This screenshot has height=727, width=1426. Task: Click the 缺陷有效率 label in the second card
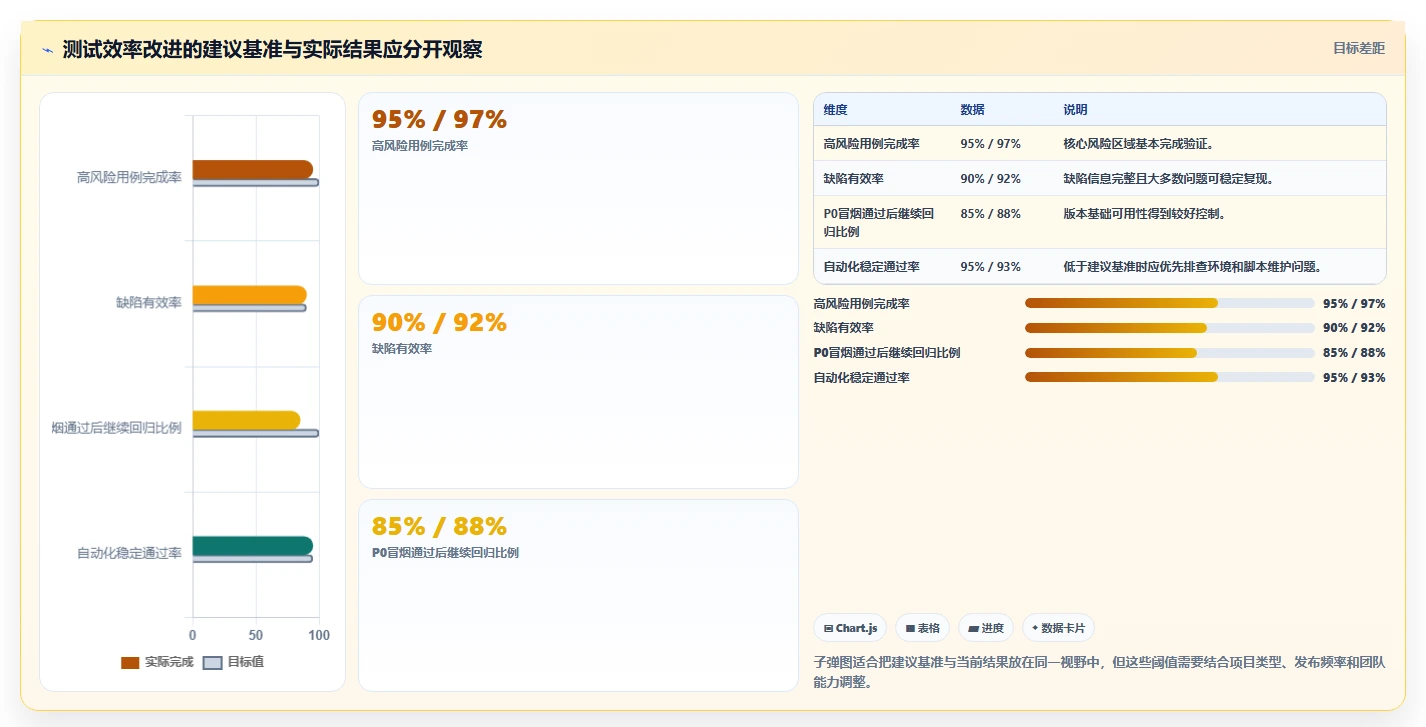[401, 349]
